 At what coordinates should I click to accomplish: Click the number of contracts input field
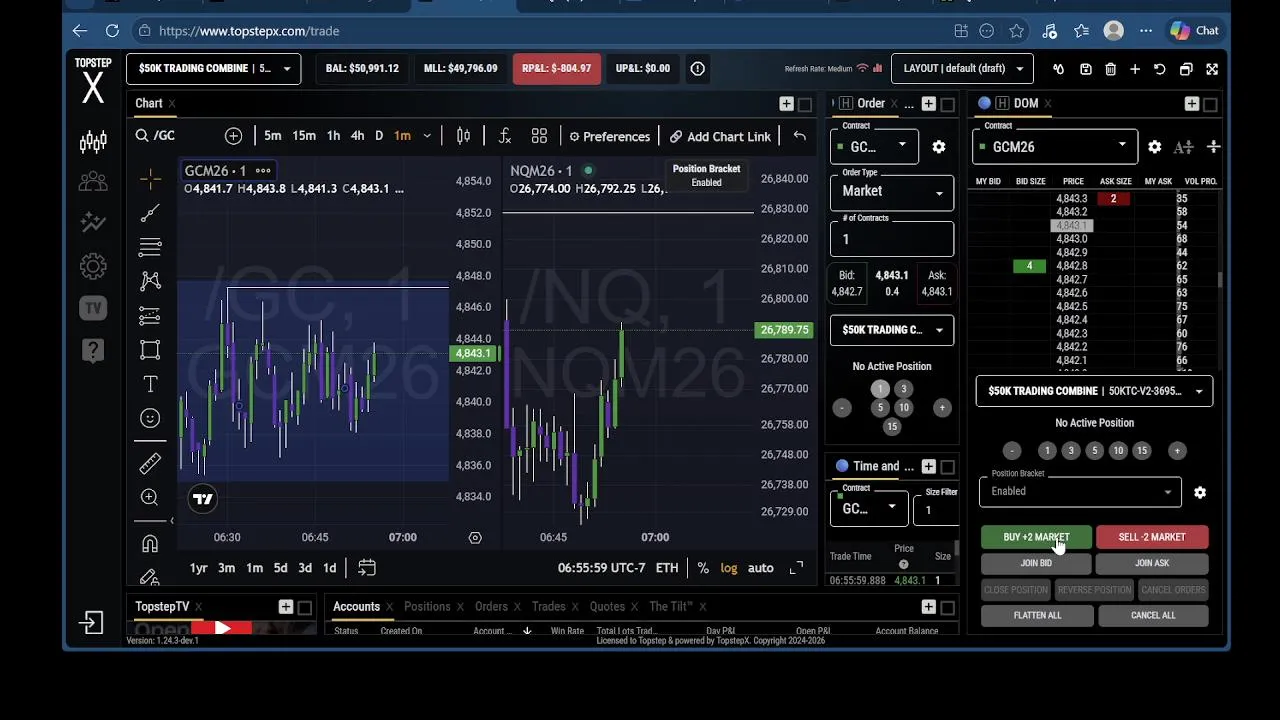(892, 239)
